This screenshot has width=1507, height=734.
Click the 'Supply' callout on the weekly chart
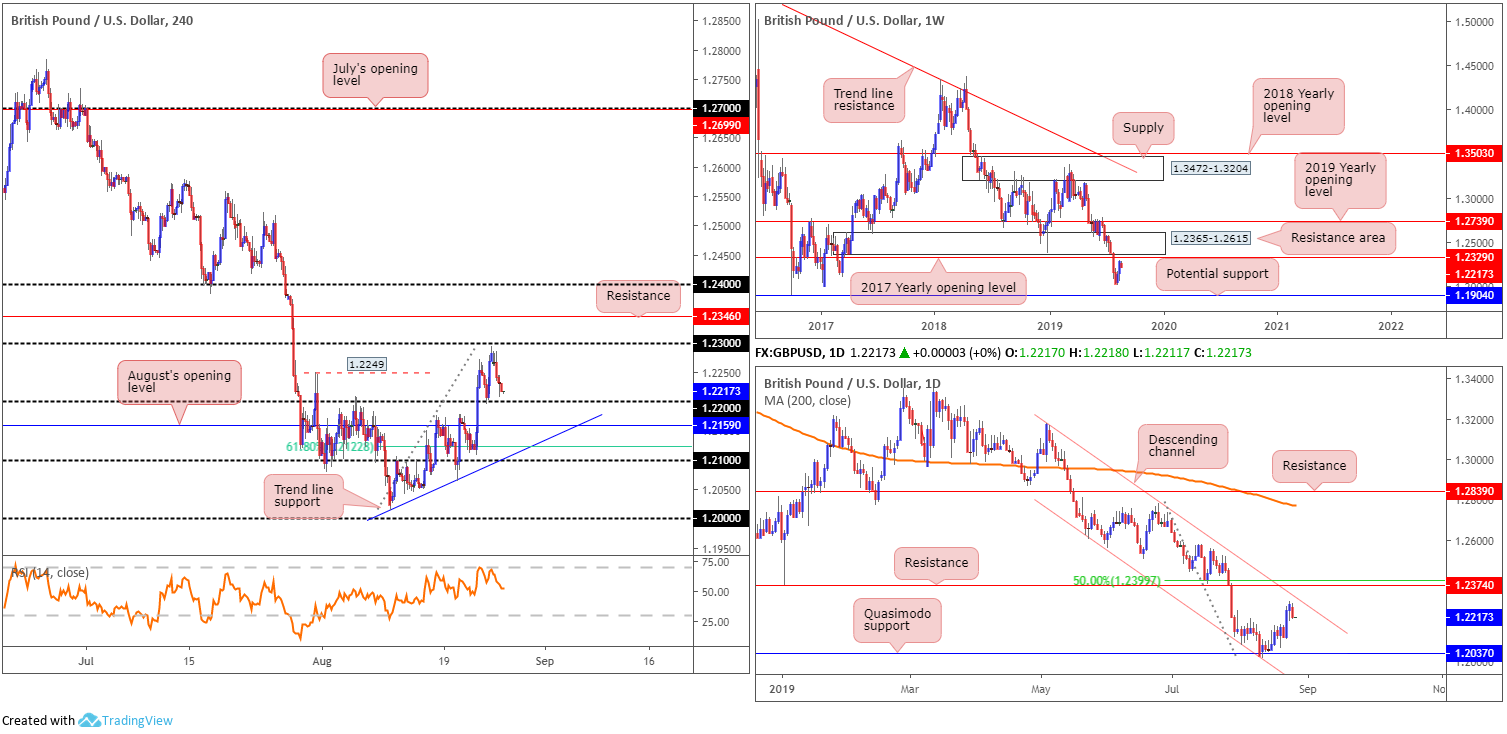[x=1143, y=127]
